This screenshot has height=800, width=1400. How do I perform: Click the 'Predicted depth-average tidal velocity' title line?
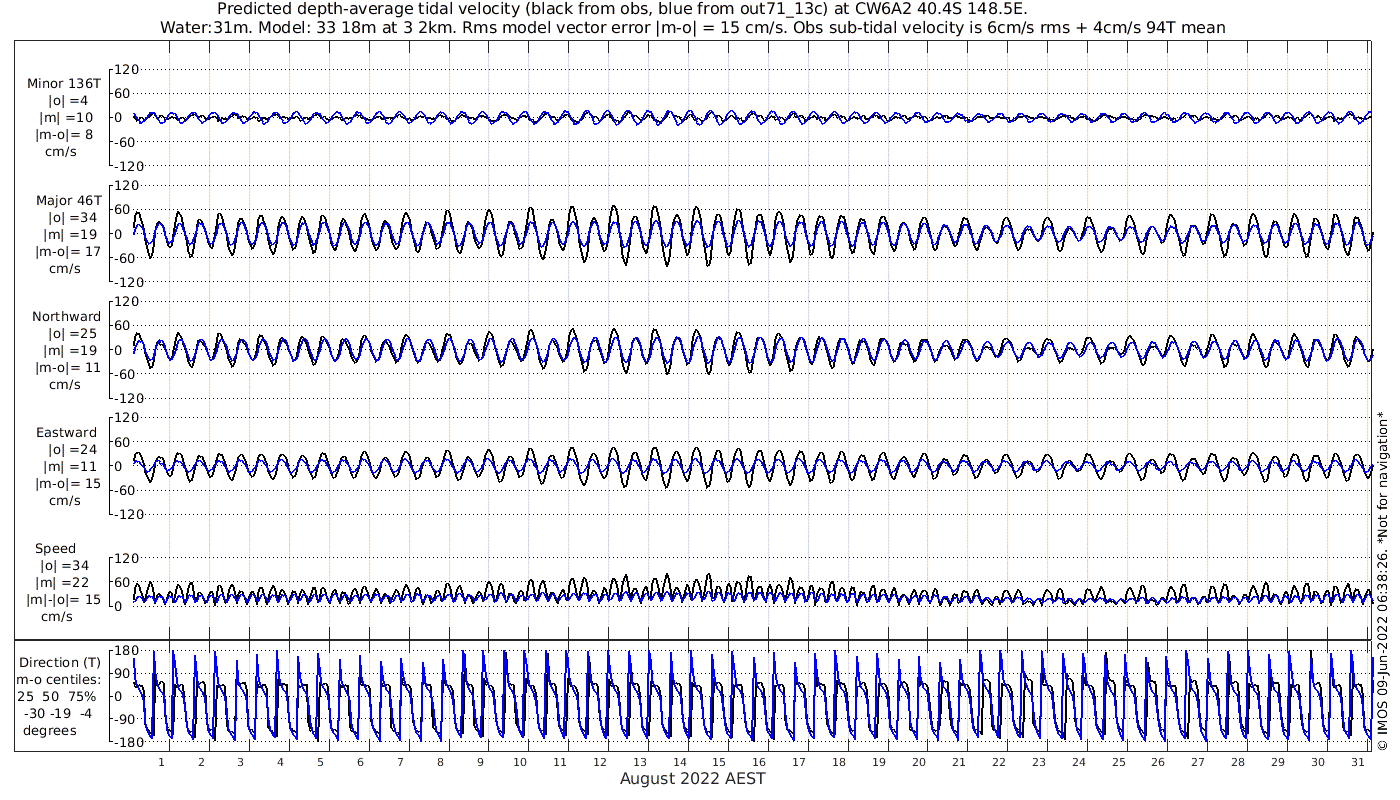pyautogui.click(x=621, y=9)
